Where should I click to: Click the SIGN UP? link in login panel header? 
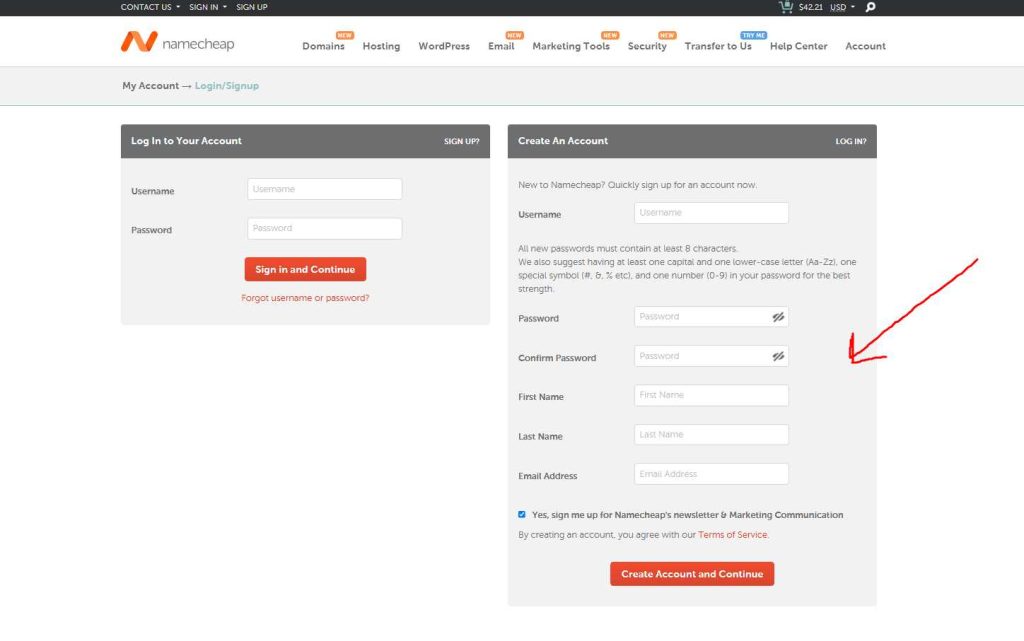(461, 142)
